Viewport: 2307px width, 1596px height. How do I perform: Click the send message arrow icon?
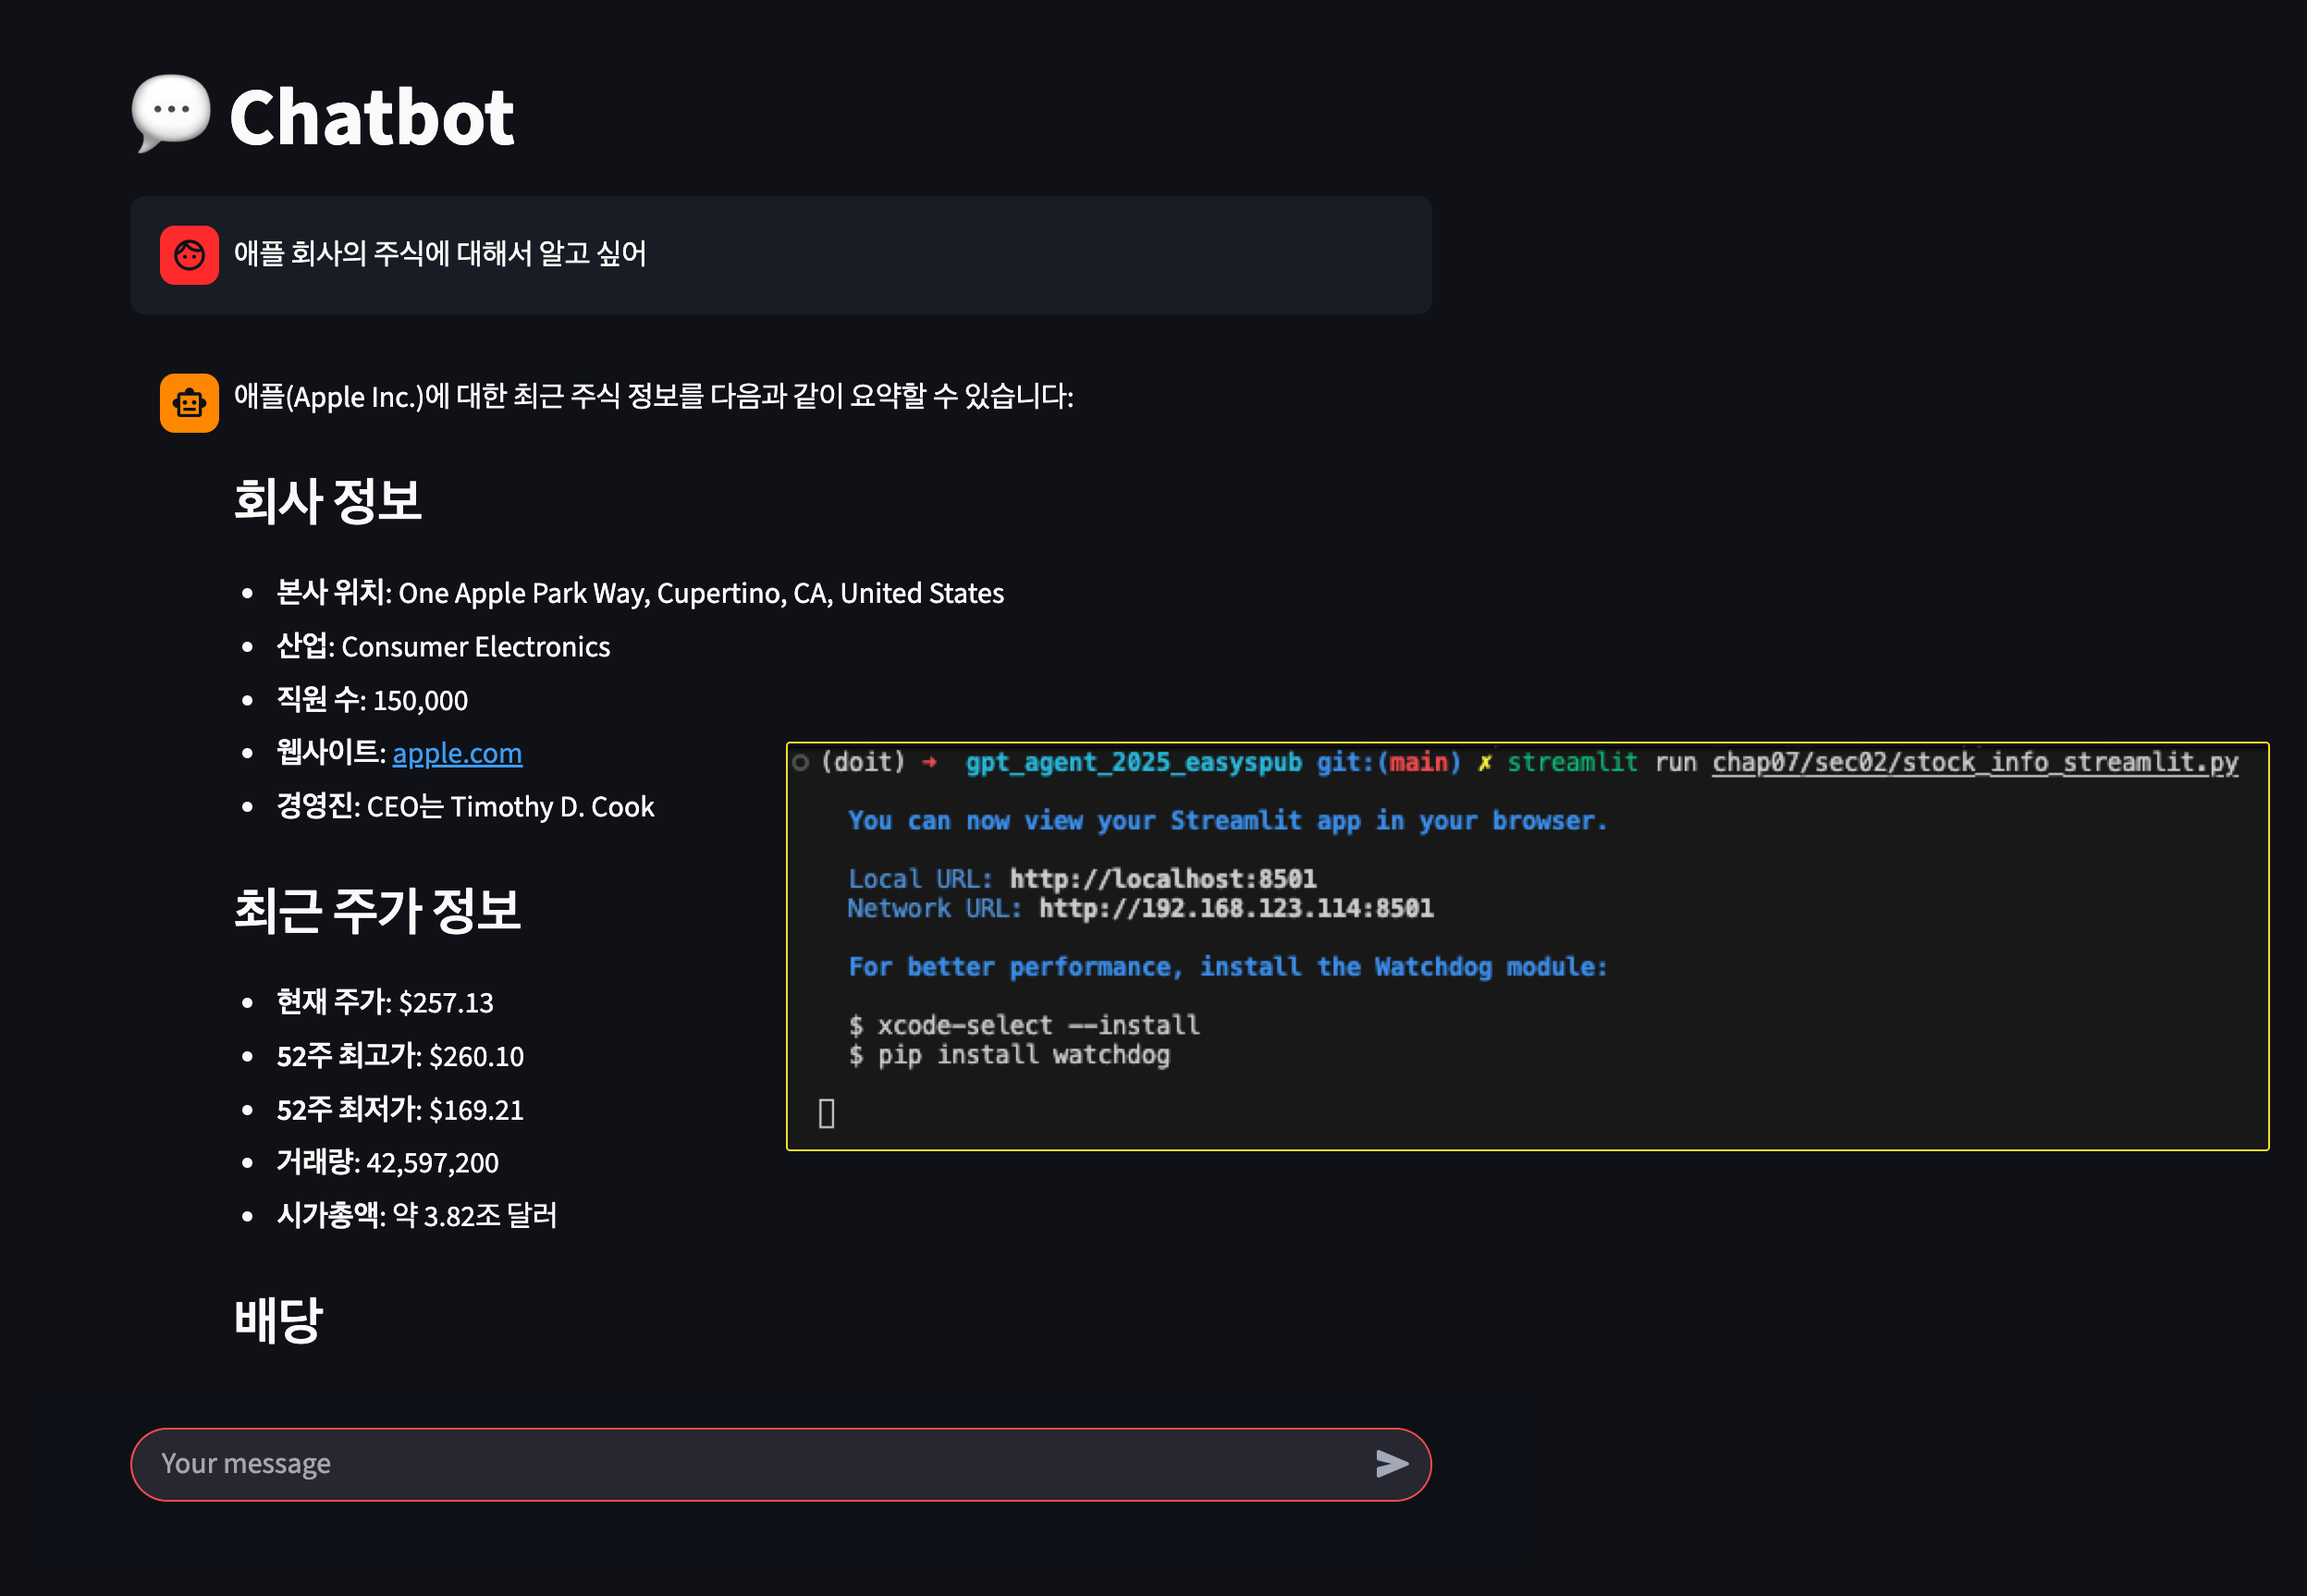pyautogui.click(x=1391, y=1464)
